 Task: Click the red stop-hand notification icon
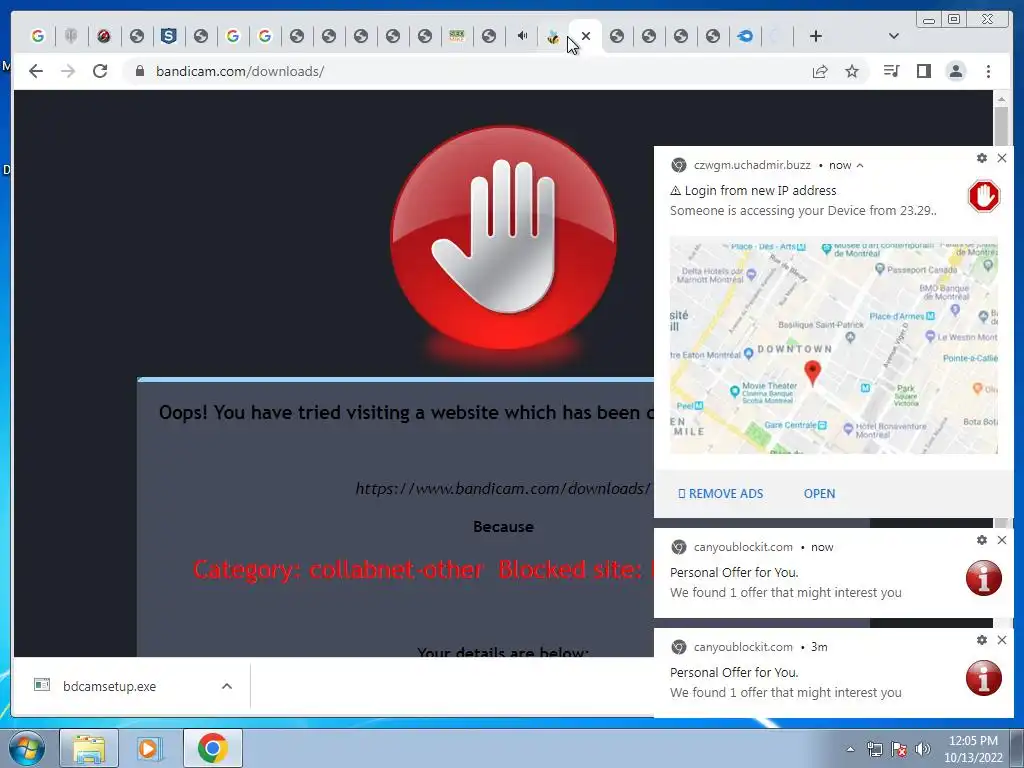coord(984,196)
